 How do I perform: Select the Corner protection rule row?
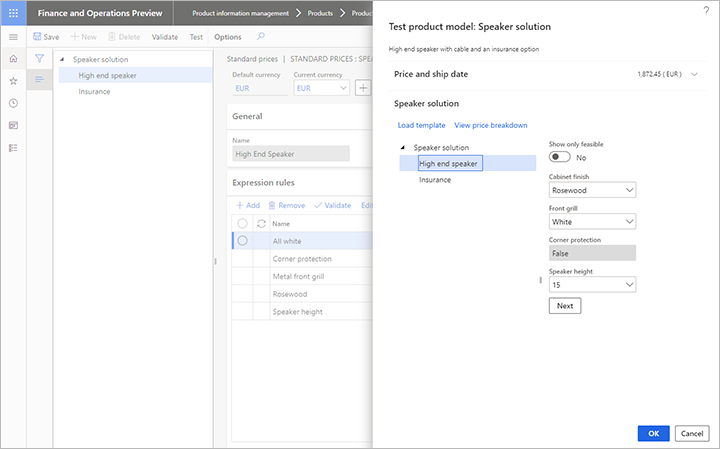coord(302,258)
